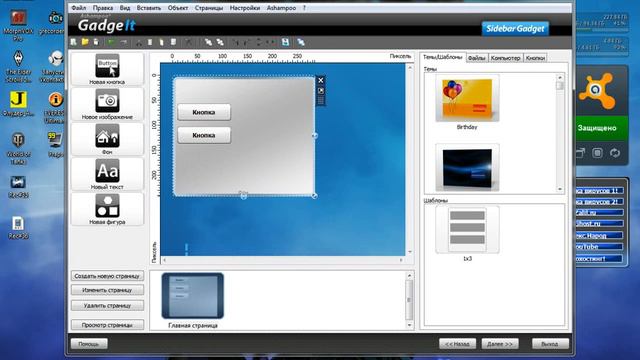This screenshot has width=640, height=360.
Task: Click the Помощь button
Action: click(89, 344)
